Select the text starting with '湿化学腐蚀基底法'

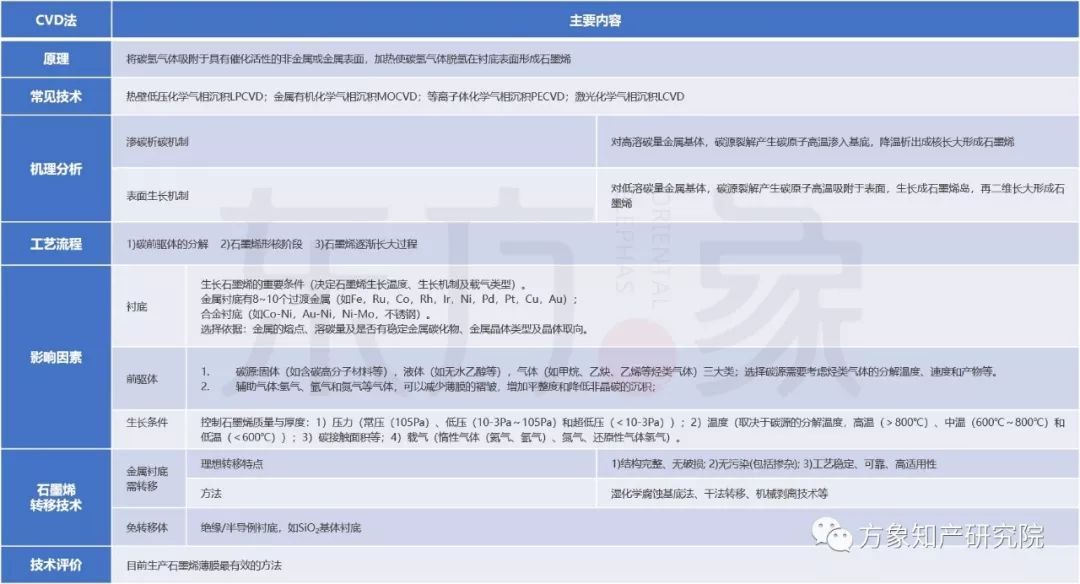(719, 494)
